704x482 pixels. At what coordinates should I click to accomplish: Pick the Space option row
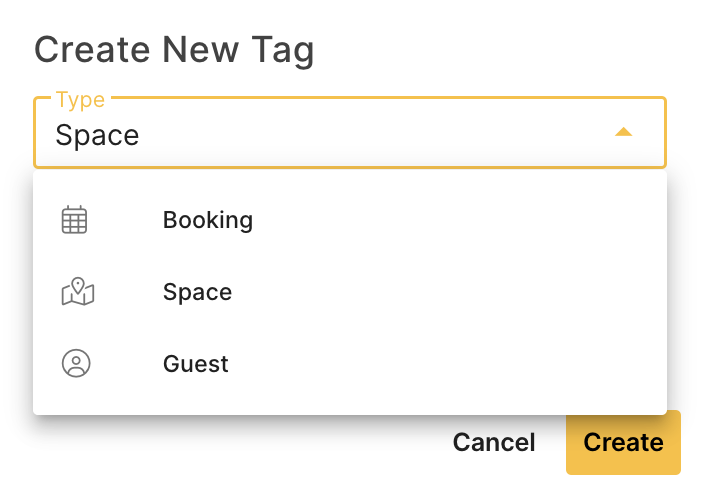350,292
